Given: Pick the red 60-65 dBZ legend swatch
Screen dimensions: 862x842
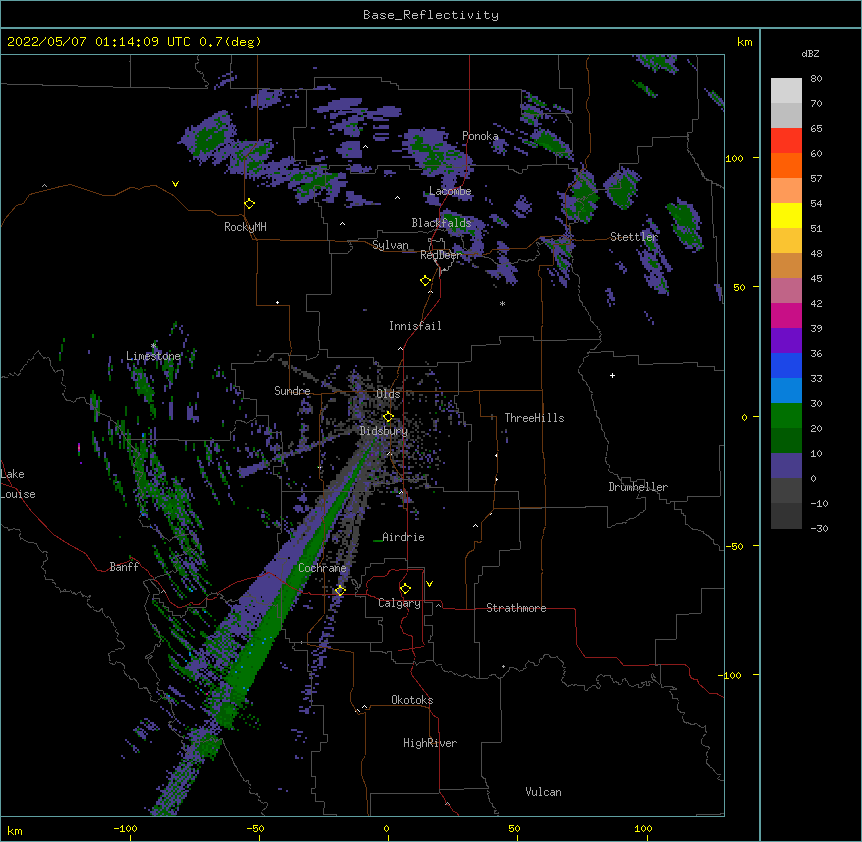Looking at the screenshot, I should [786, 141].
